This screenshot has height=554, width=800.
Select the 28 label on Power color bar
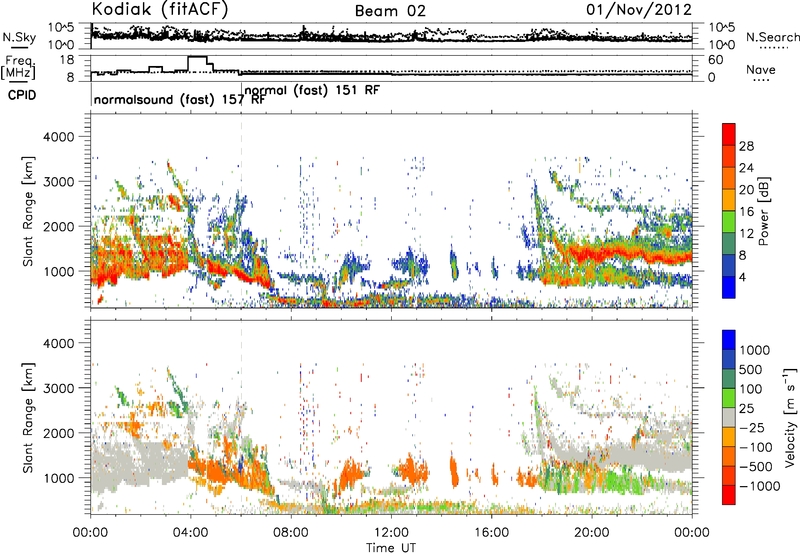click(746, 146)
